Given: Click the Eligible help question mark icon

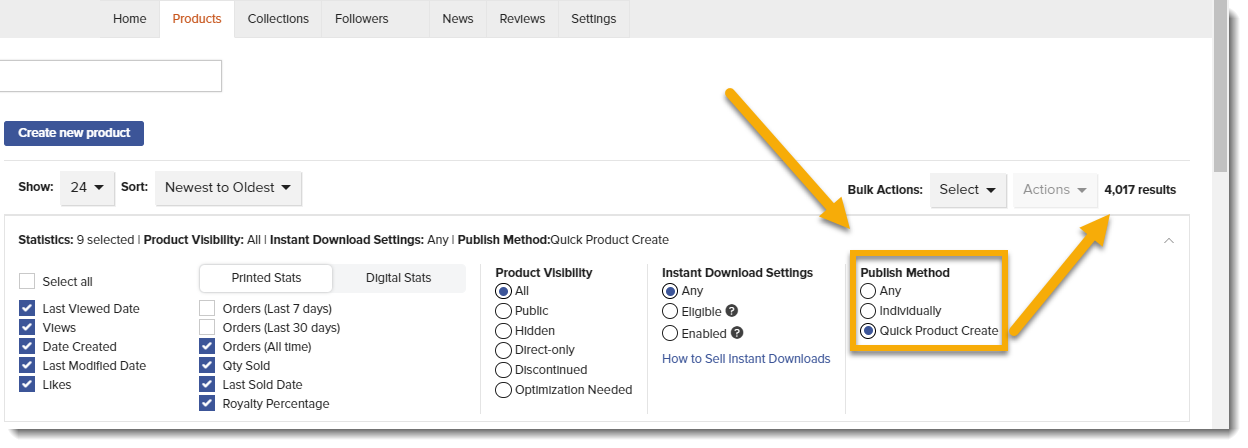Looking at the screenshot, I should (x=732, y=311).
